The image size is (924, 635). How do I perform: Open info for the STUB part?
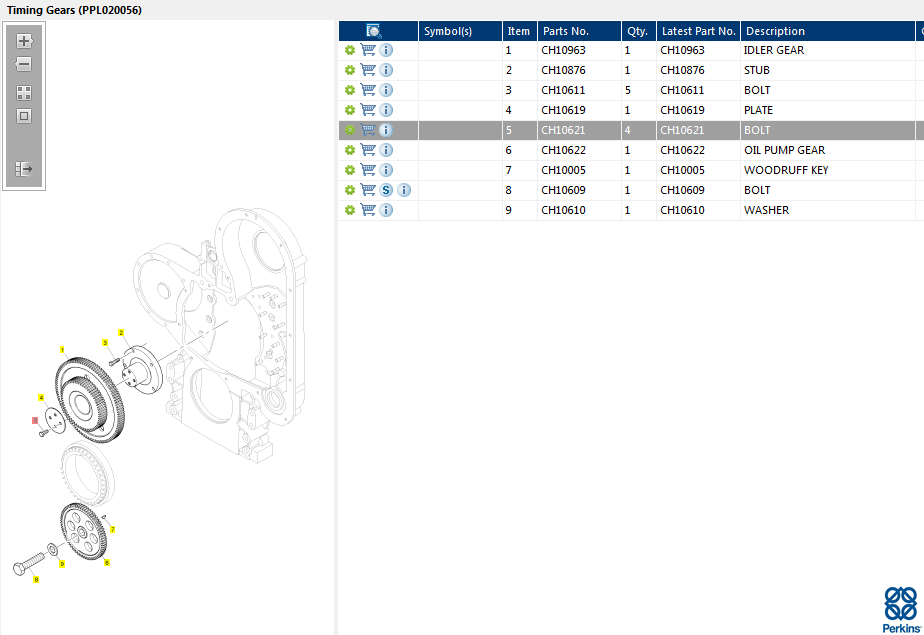pos(386,70)
